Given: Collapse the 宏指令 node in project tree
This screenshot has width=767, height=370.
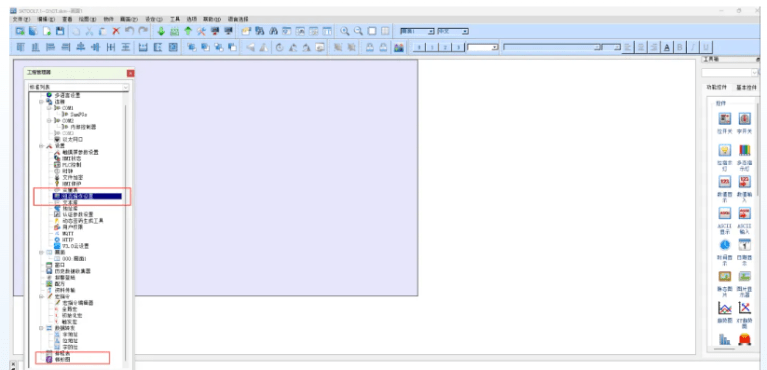Looking at the screenshot, I should [x=42, y=297].
